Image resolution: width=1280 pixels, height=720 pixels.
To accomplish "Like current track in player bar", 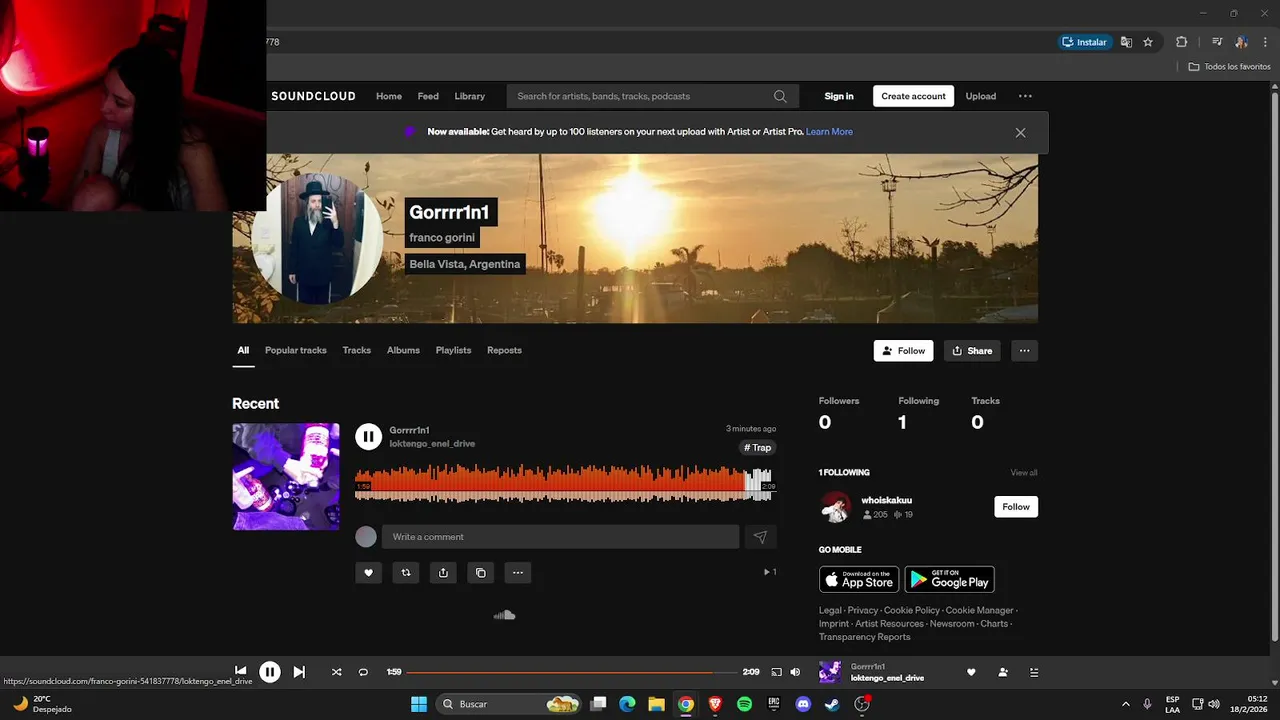I will tap(971, 672).
